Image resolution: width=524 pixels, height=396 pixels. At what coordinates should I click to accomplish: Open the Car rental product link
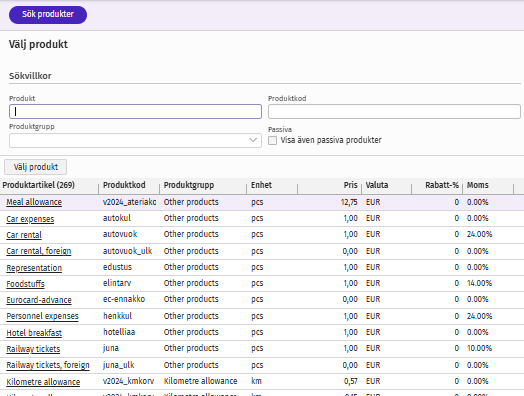(24, 235)
